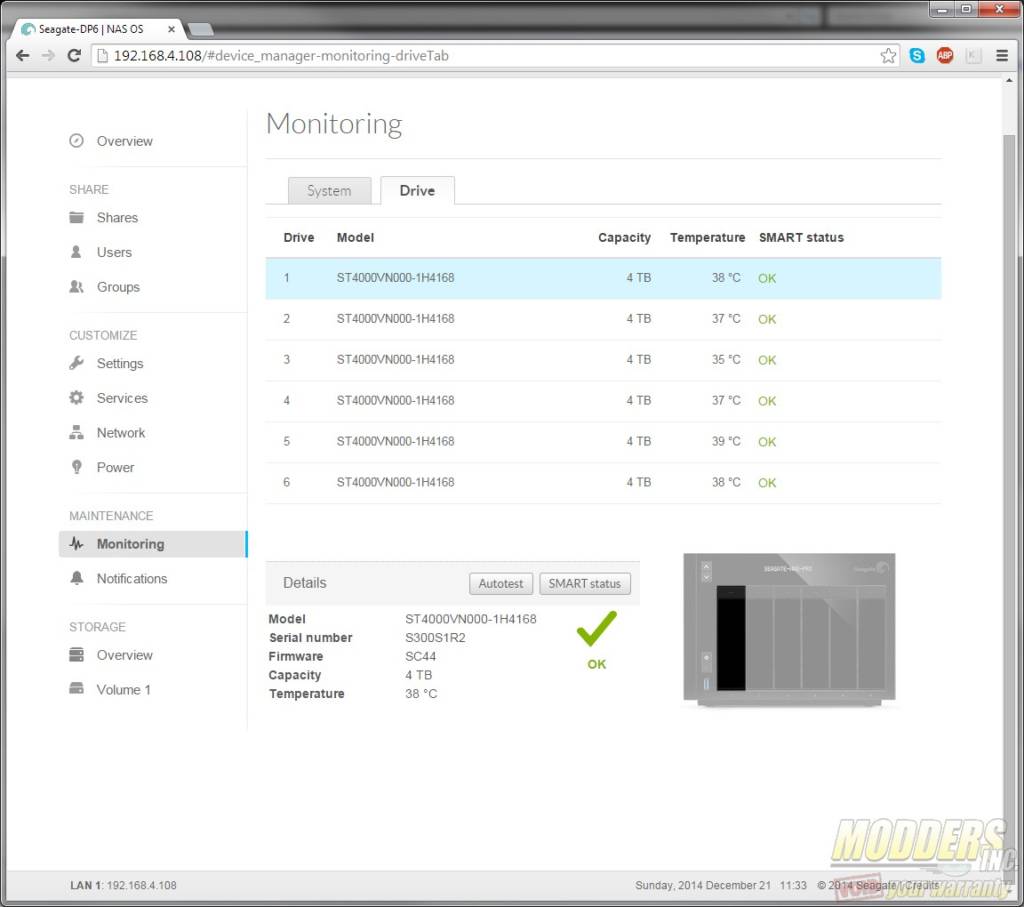Open the Chrome hamburger menu
Viewport: 1024px width, 907px height.
click(x=1002, y=56)
